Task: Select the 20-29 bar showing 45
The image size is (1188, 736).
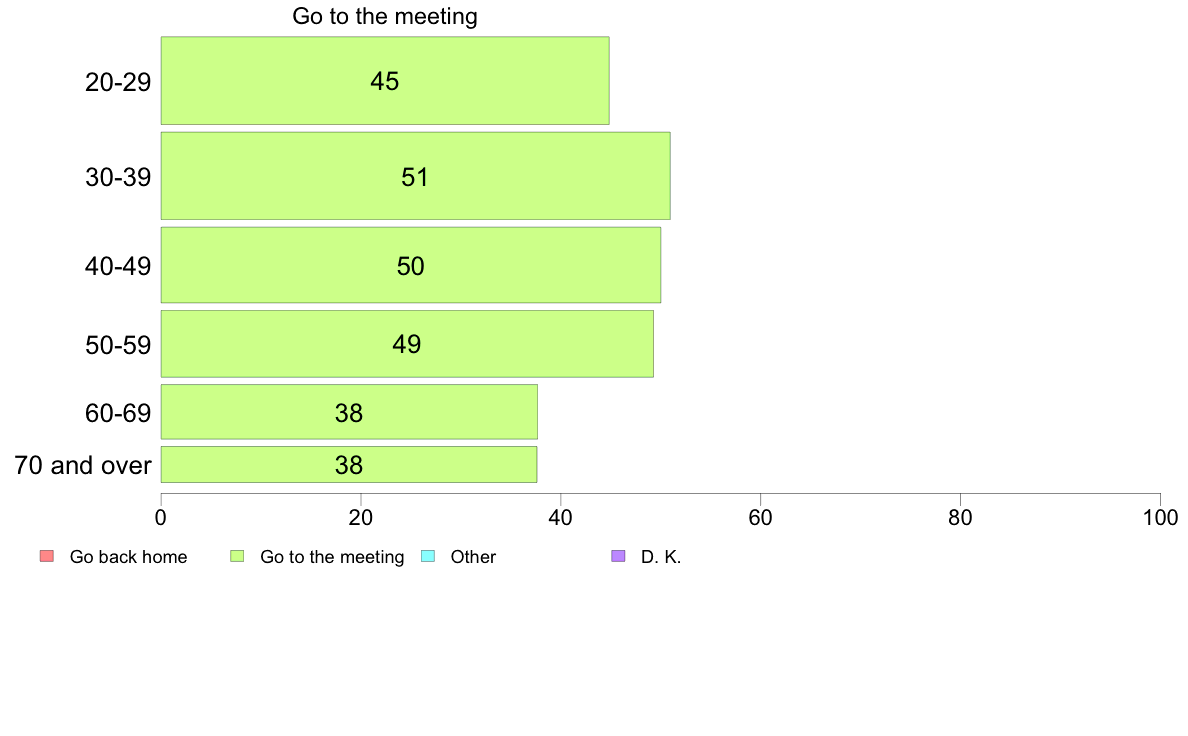Action: click(385, 80)
